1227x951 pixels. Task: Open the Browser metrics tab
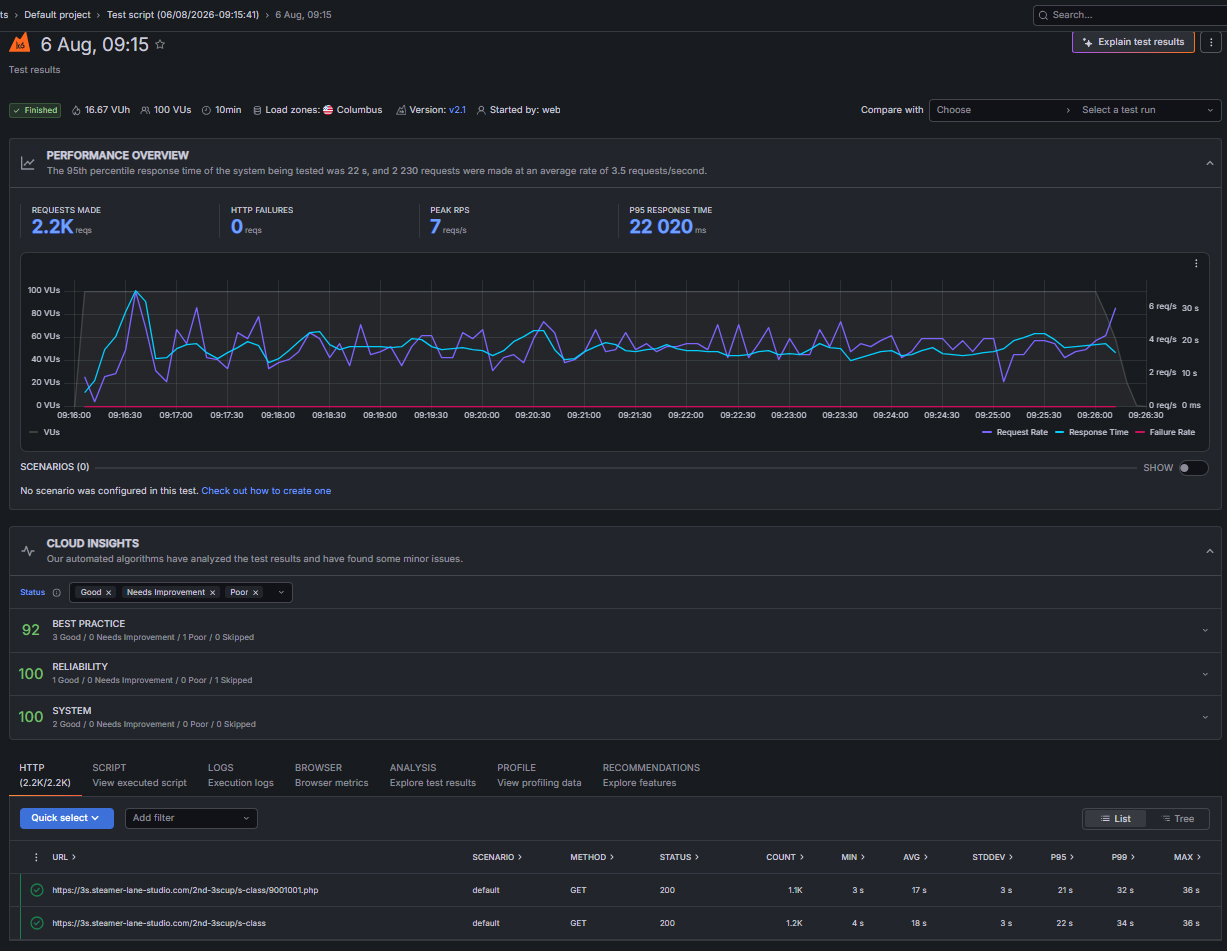point(331,775)
